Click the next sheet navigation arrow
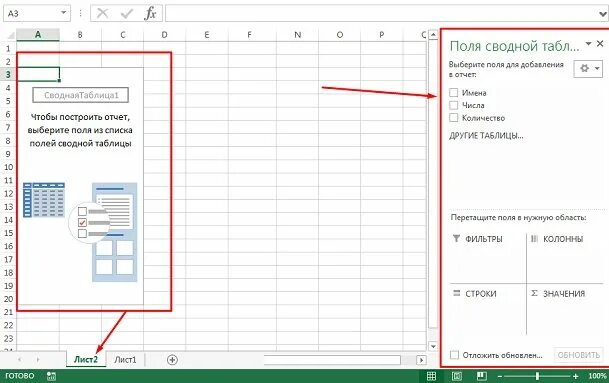Image resolution: width=609 pixels, height=383 pixels. pos(38,360)
